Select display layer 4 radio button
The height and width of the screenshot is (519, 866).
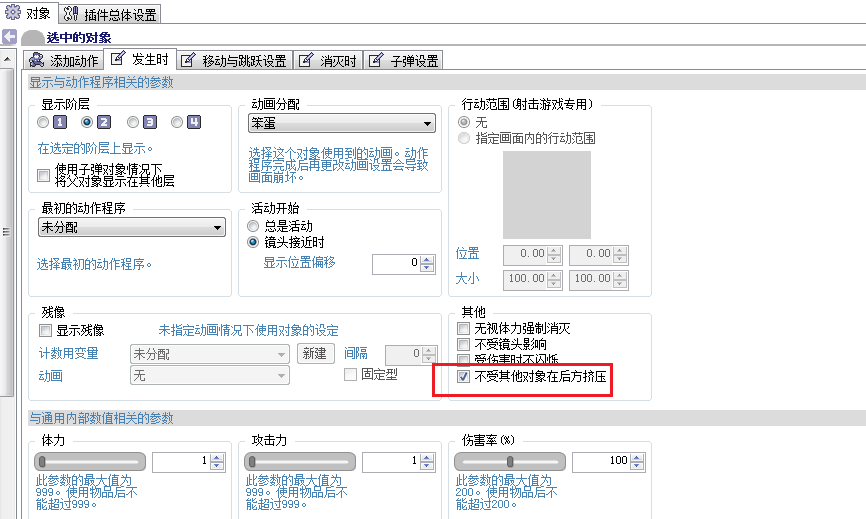177,122
